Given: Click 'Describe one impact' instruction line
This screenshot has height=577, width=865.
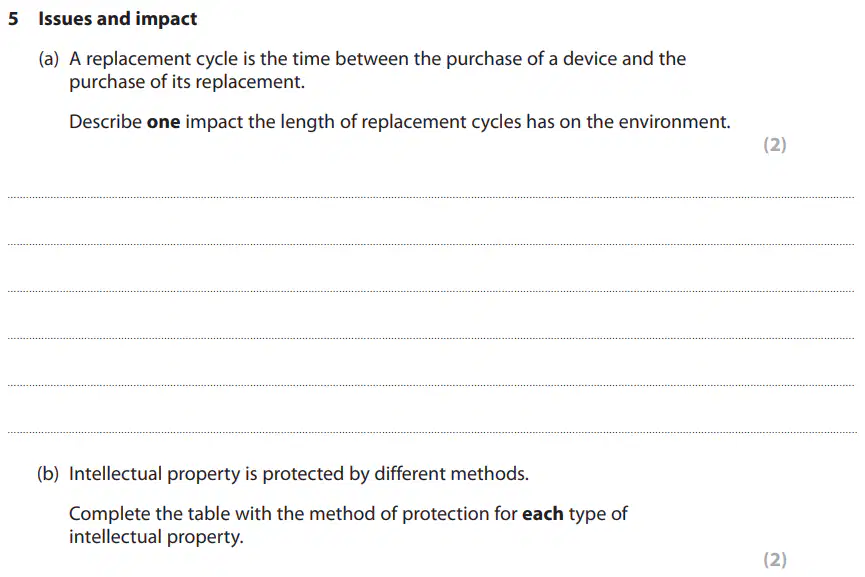Looking at the screenshot, I should [399, 122].
